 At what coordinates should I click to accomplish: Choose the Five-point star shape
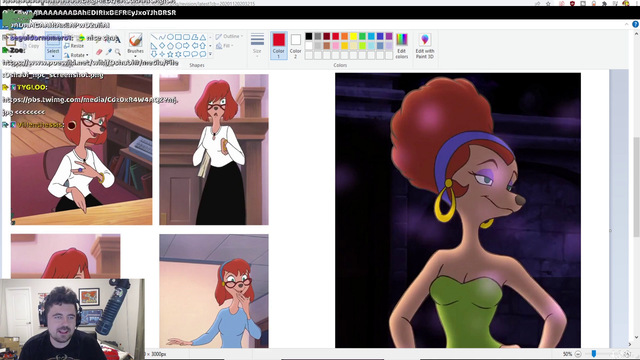170,54
